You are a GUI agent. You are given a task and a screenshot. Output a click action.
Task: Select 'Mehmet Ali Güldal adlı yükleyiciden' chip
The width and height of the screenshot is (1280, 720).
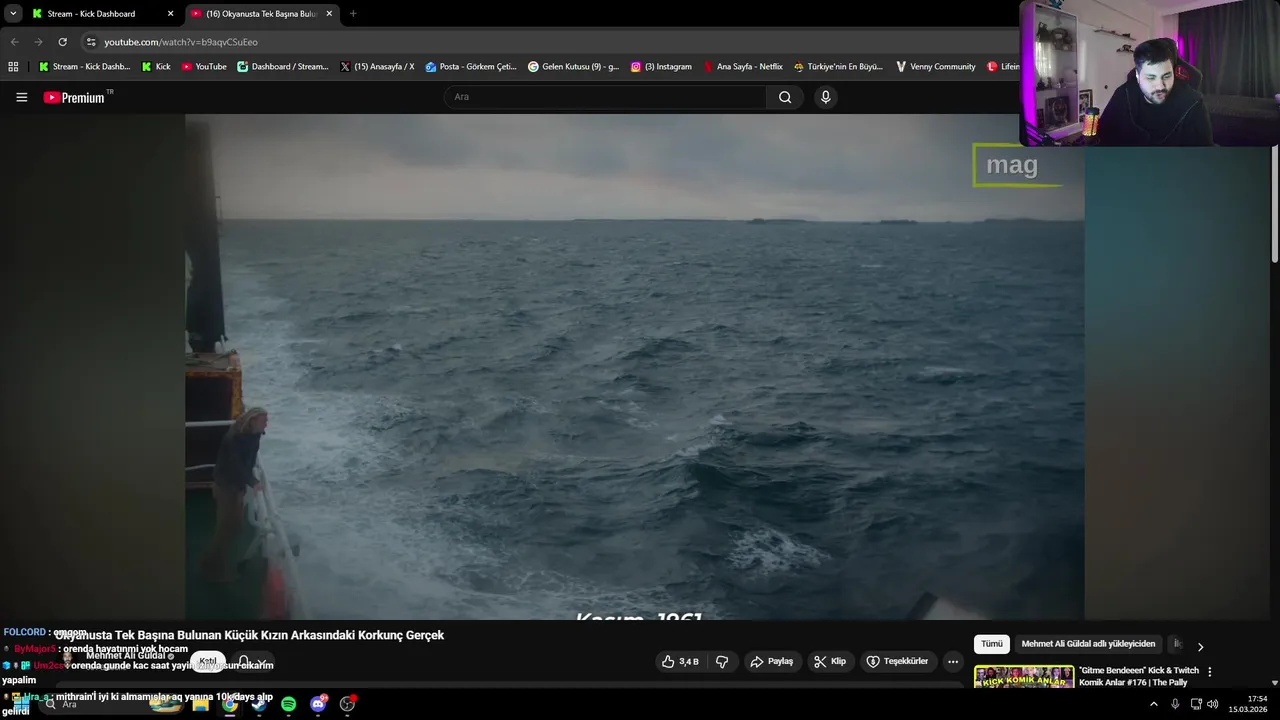pos(1088,644)
